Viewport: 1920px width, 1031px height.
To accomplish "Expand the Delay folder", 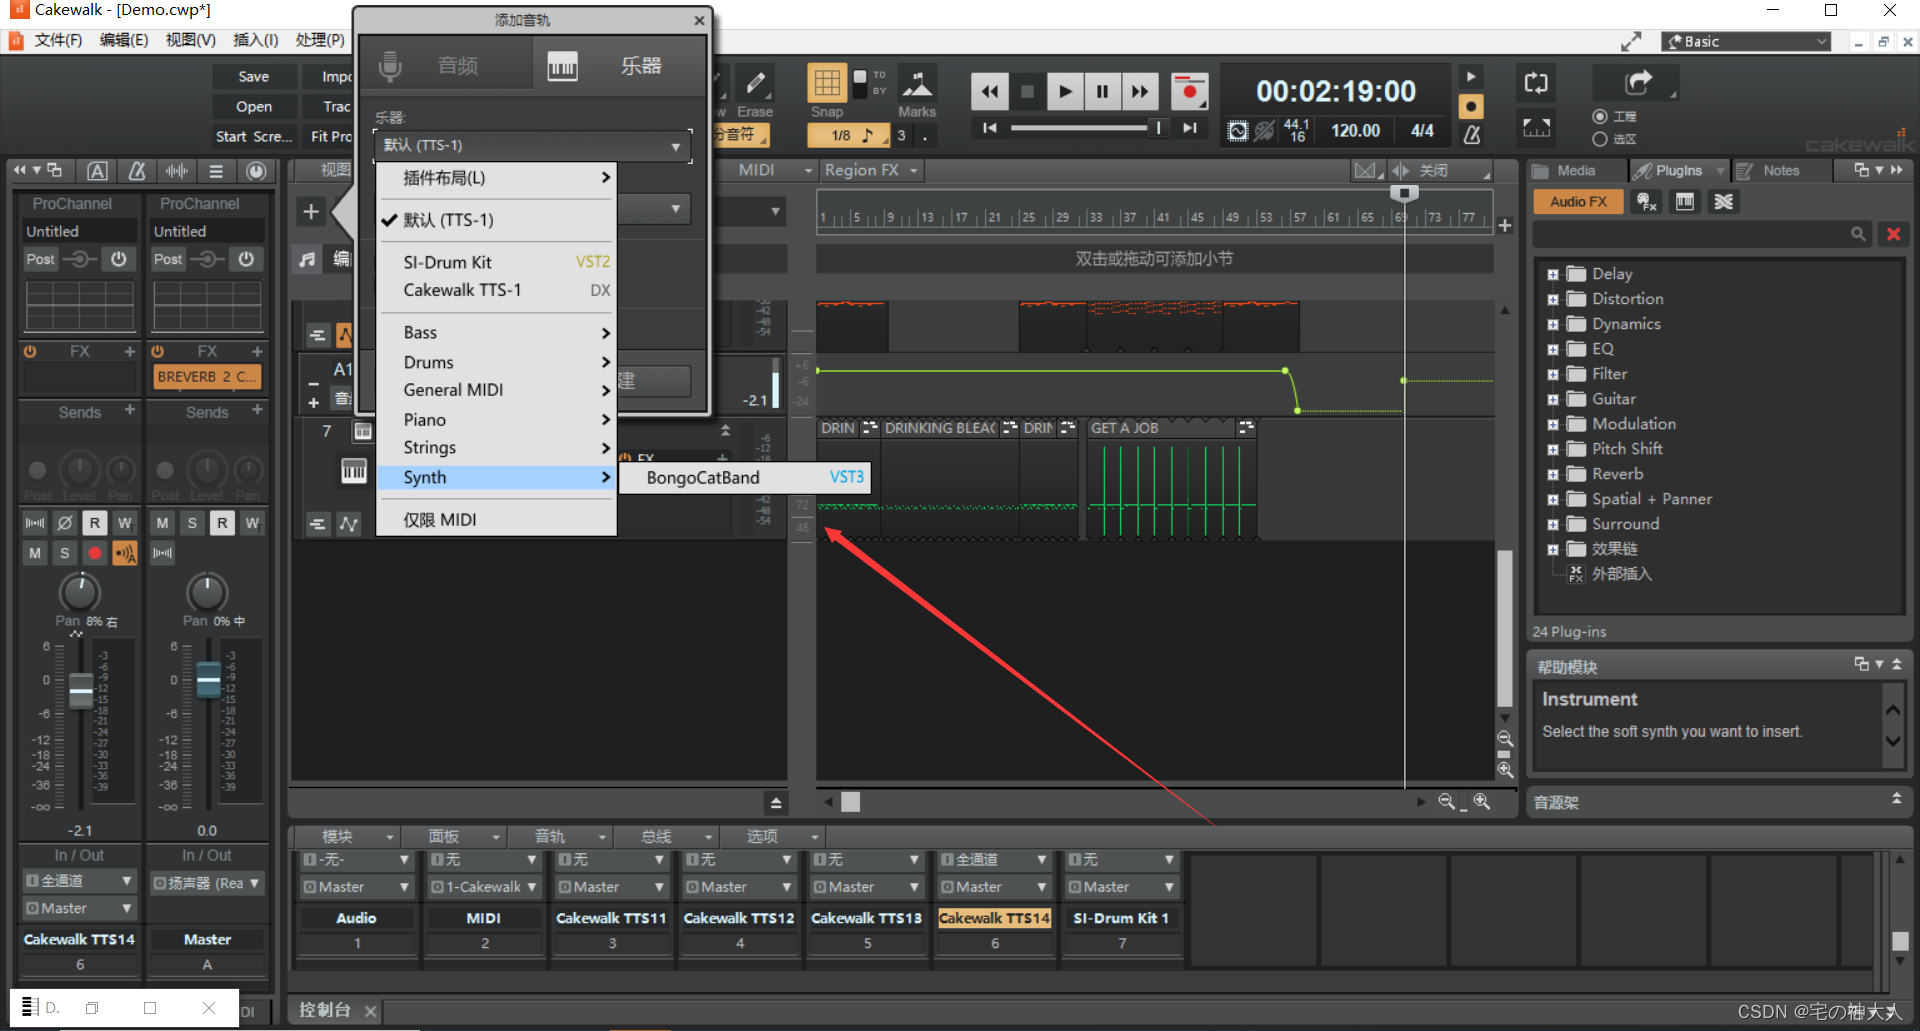I will click(1553, 274).
